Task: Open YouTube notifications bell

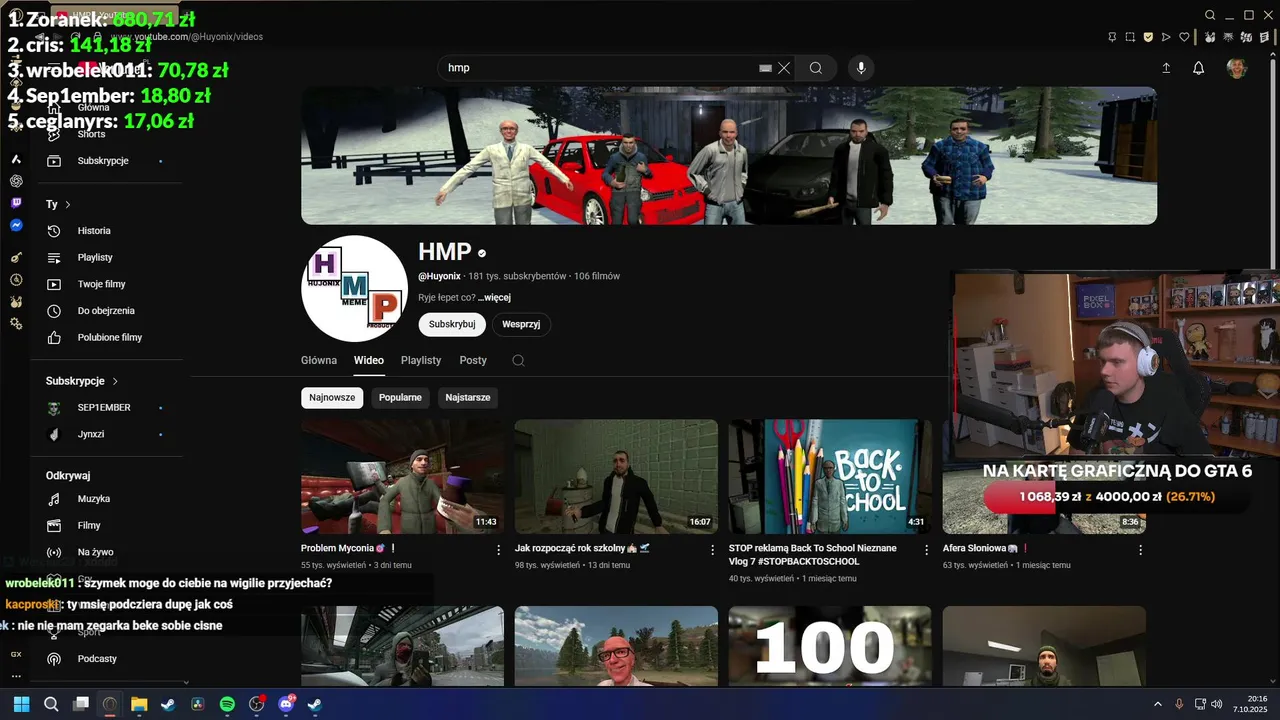Action: coord(1198,68)
